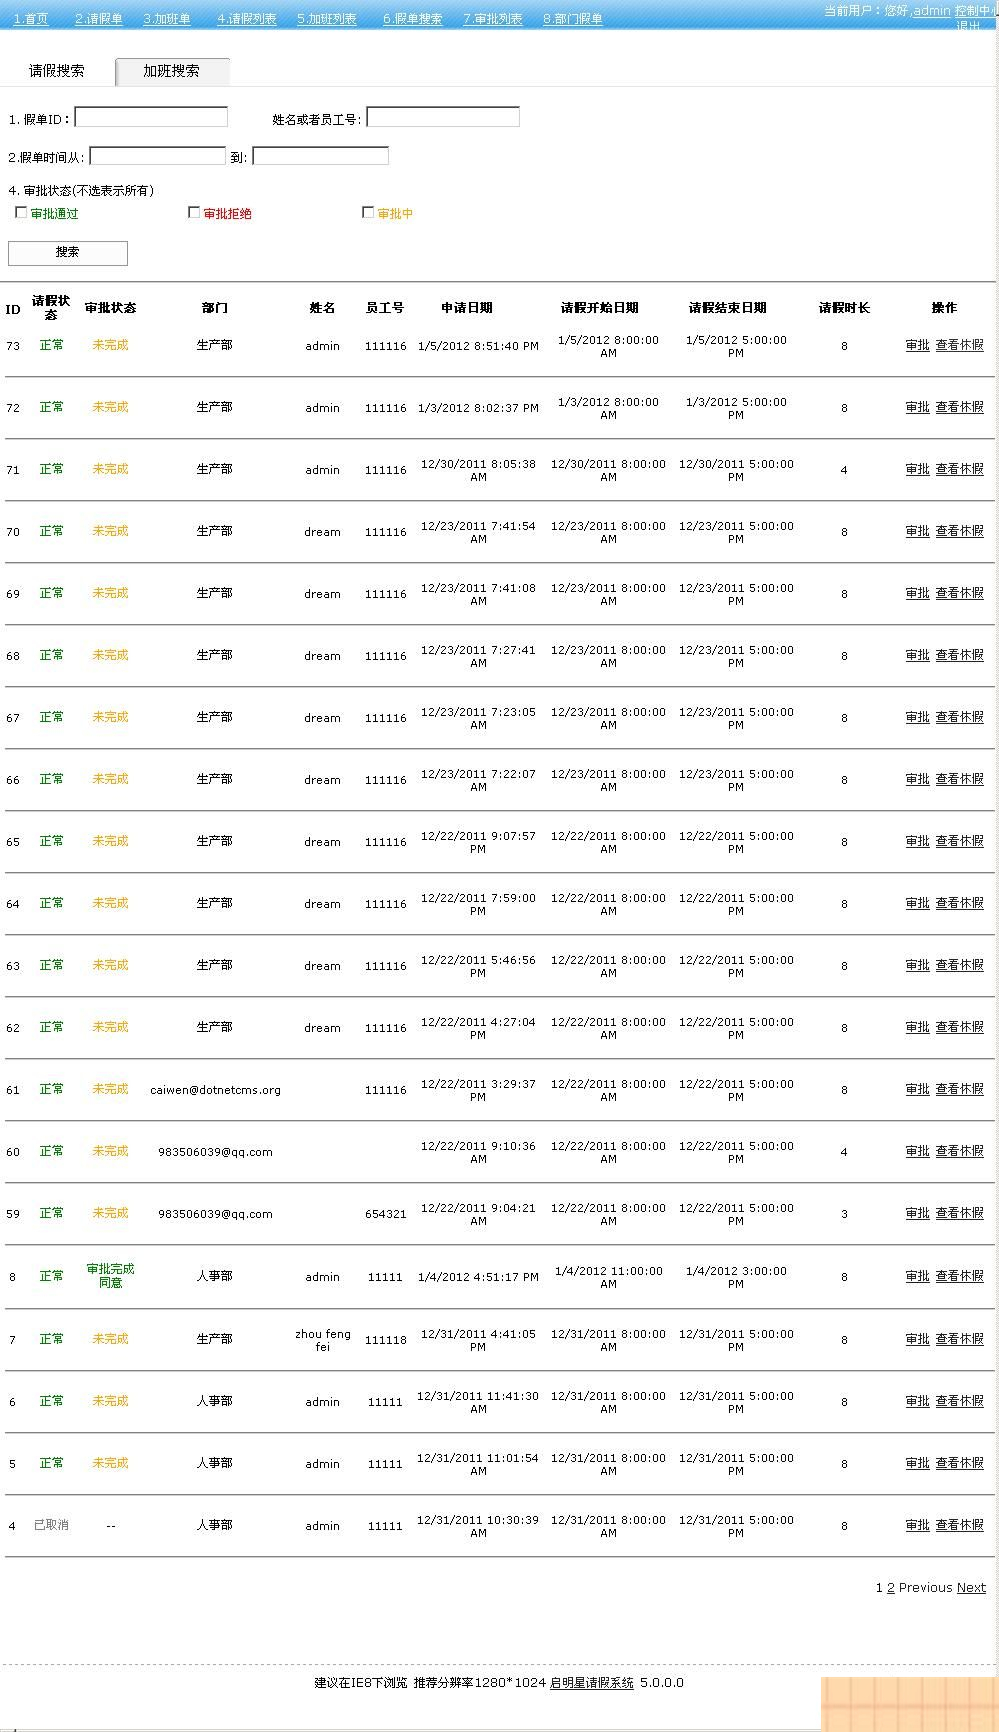Open the 启明星请假系统 footer link

pyautogui.click(x=592, y=1683)
